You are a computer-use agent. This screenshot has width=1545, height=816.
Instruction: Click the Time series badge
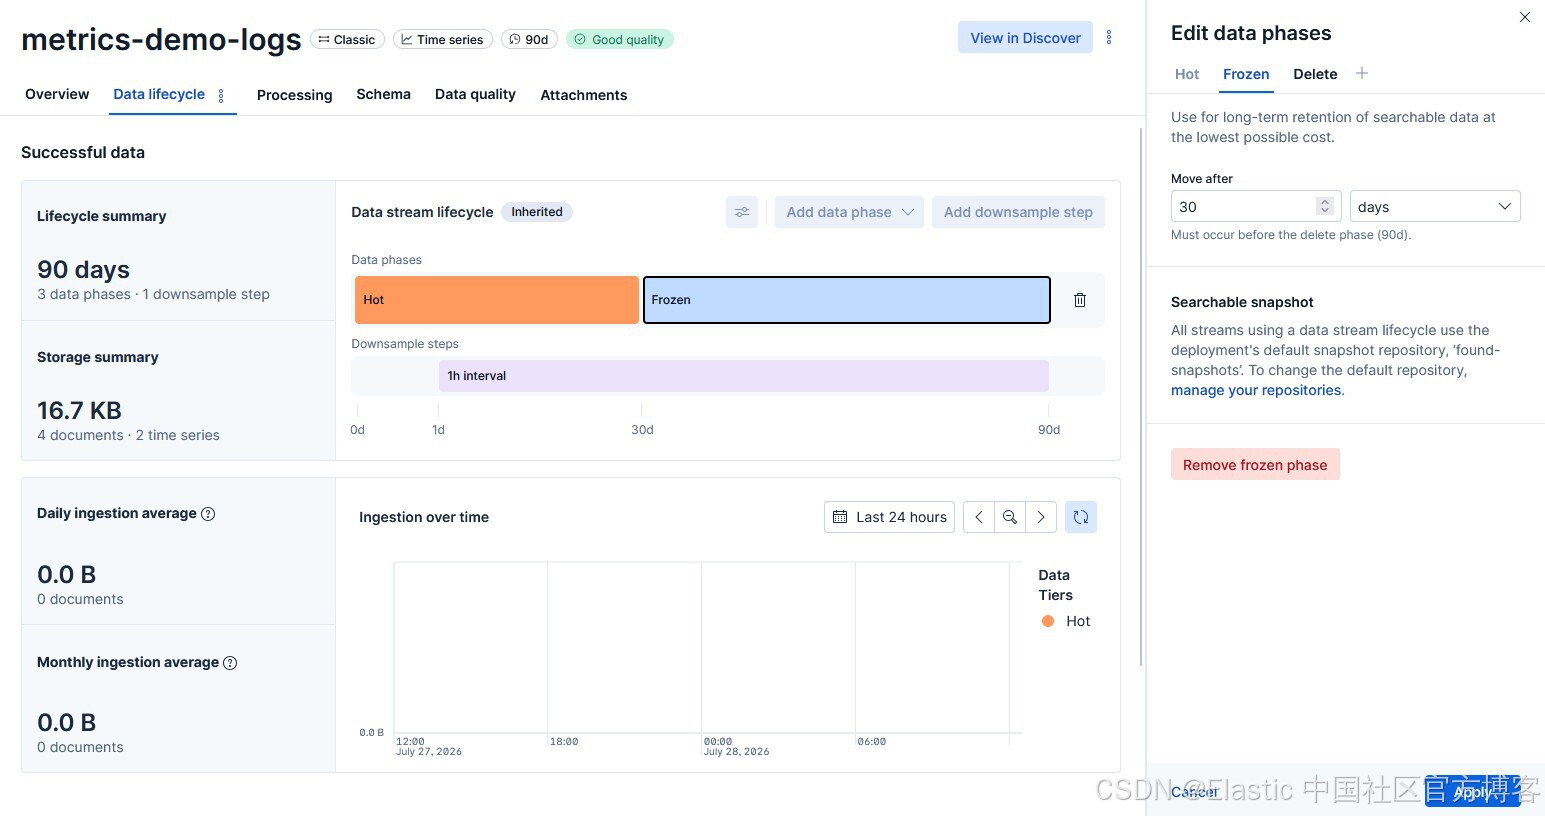(443, 39)
